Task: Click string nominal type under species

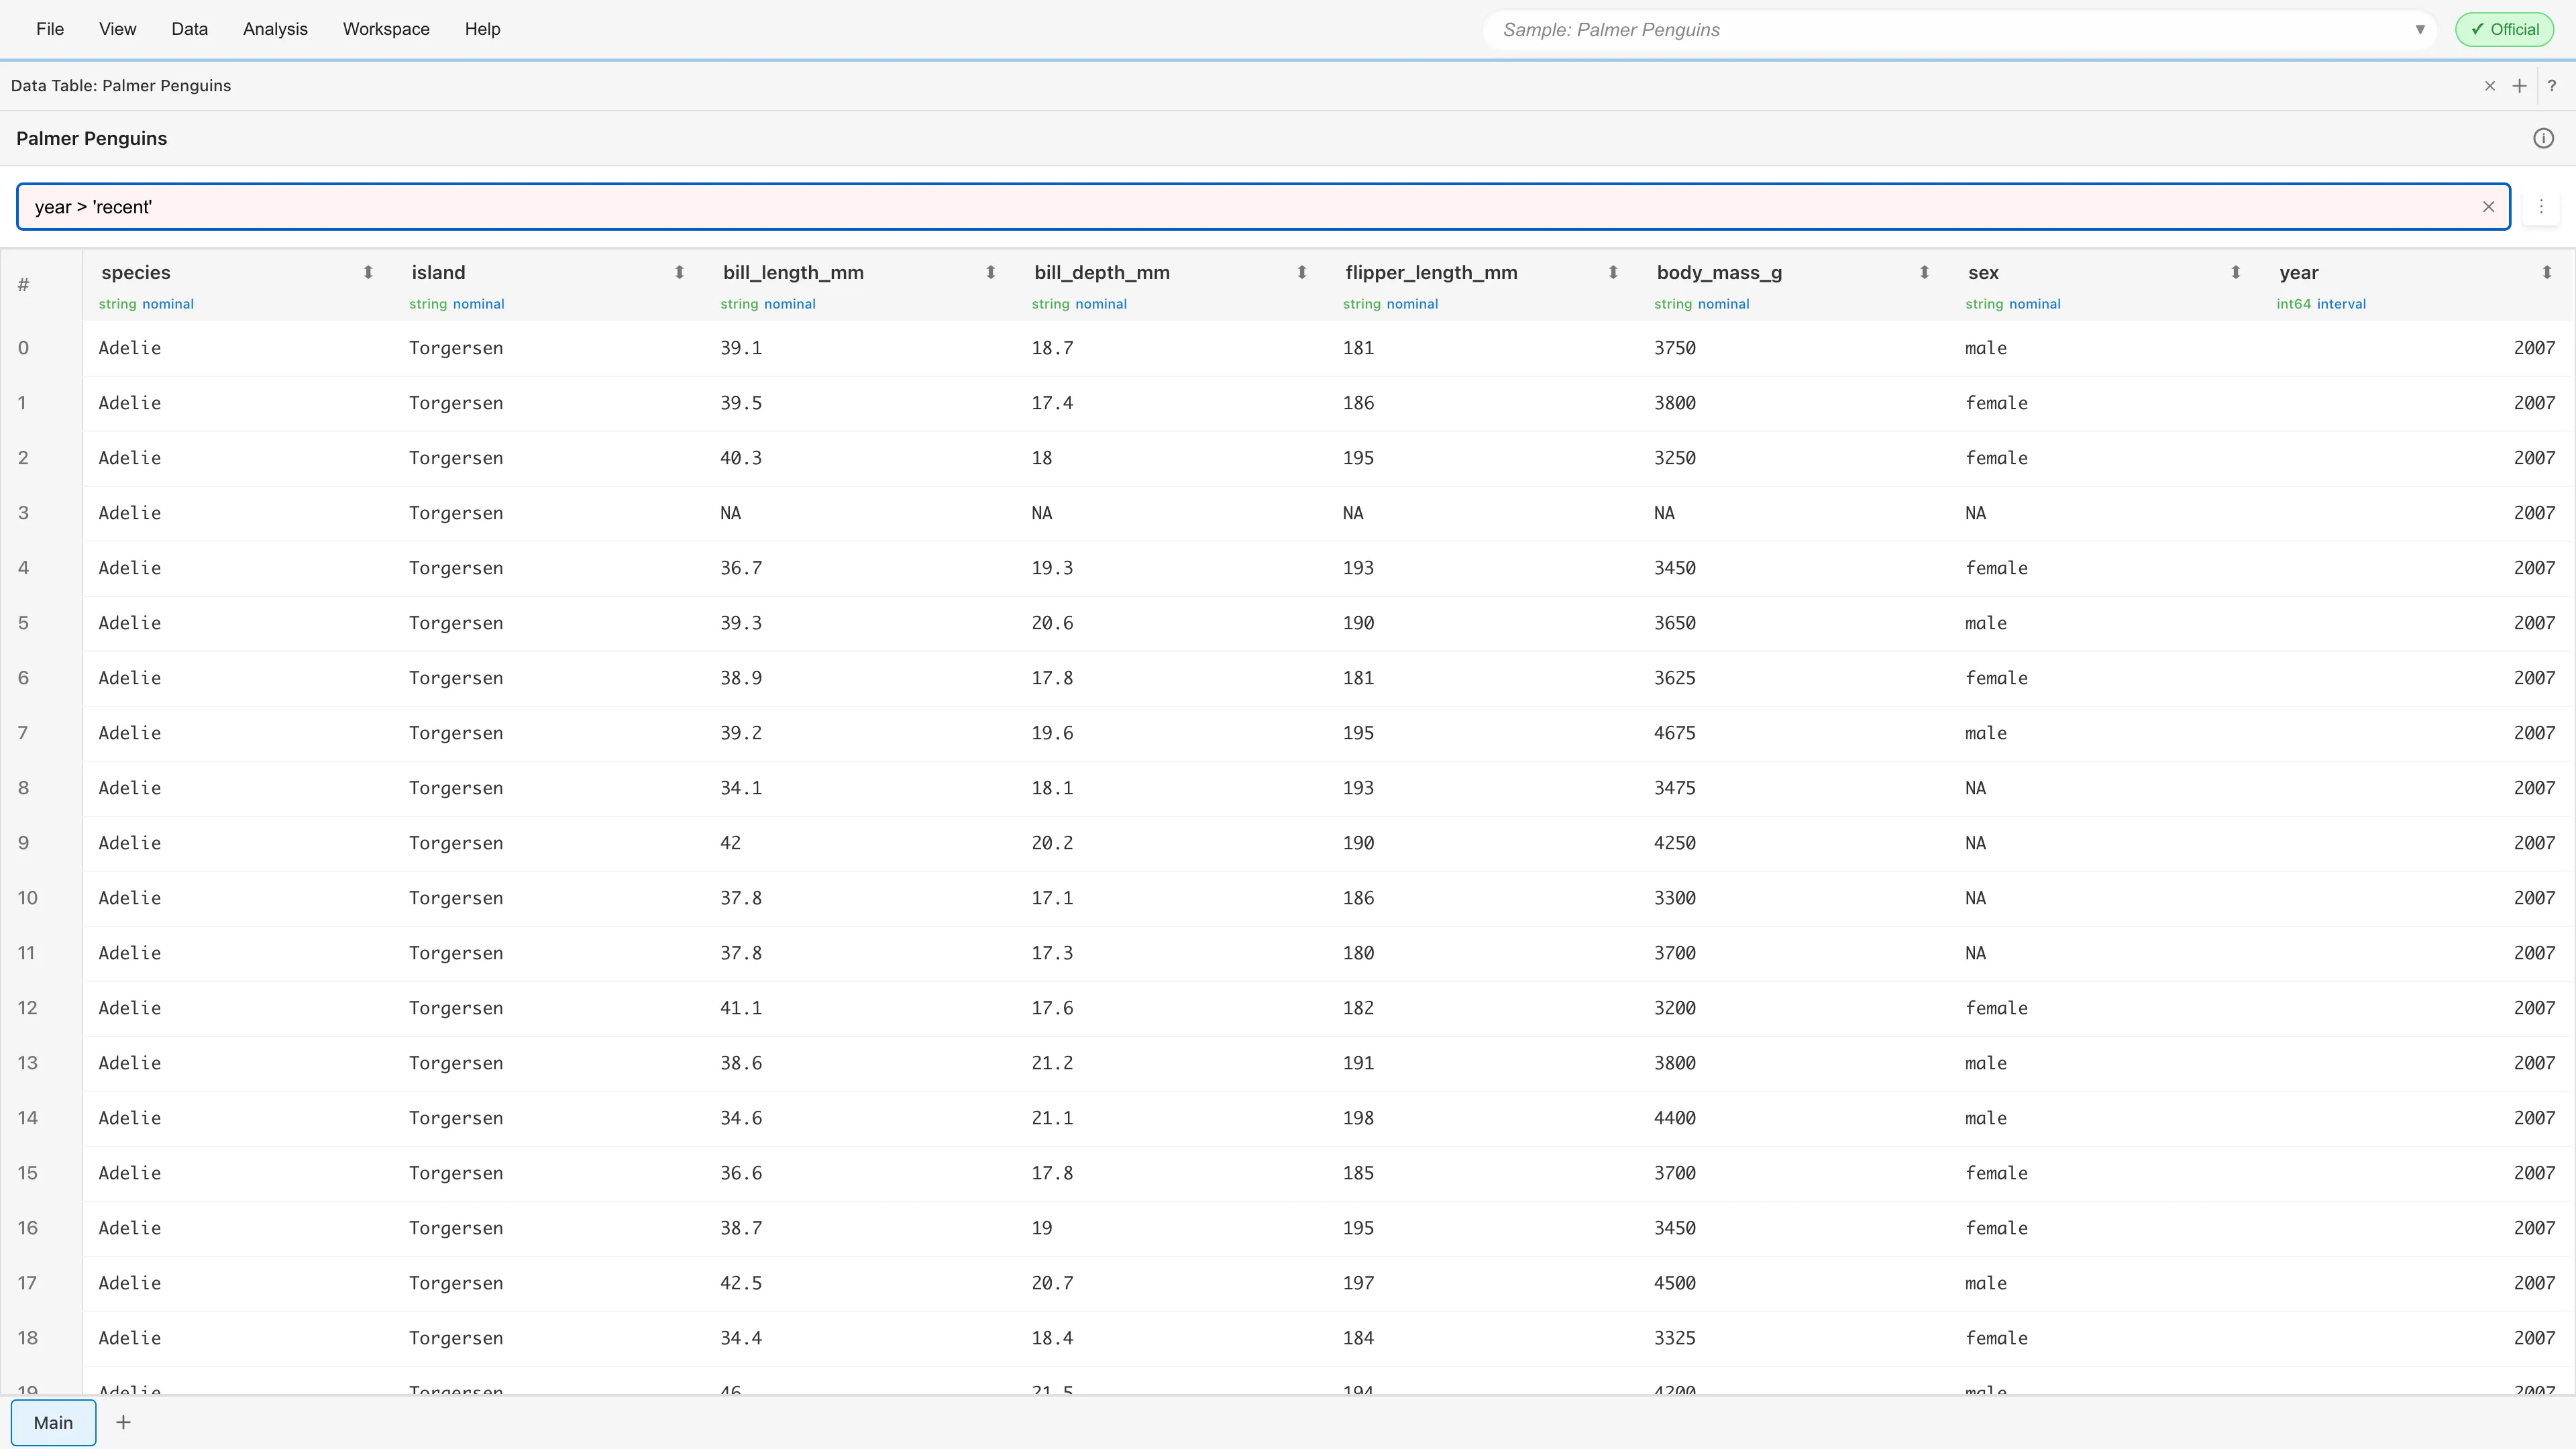Action: 146,304
